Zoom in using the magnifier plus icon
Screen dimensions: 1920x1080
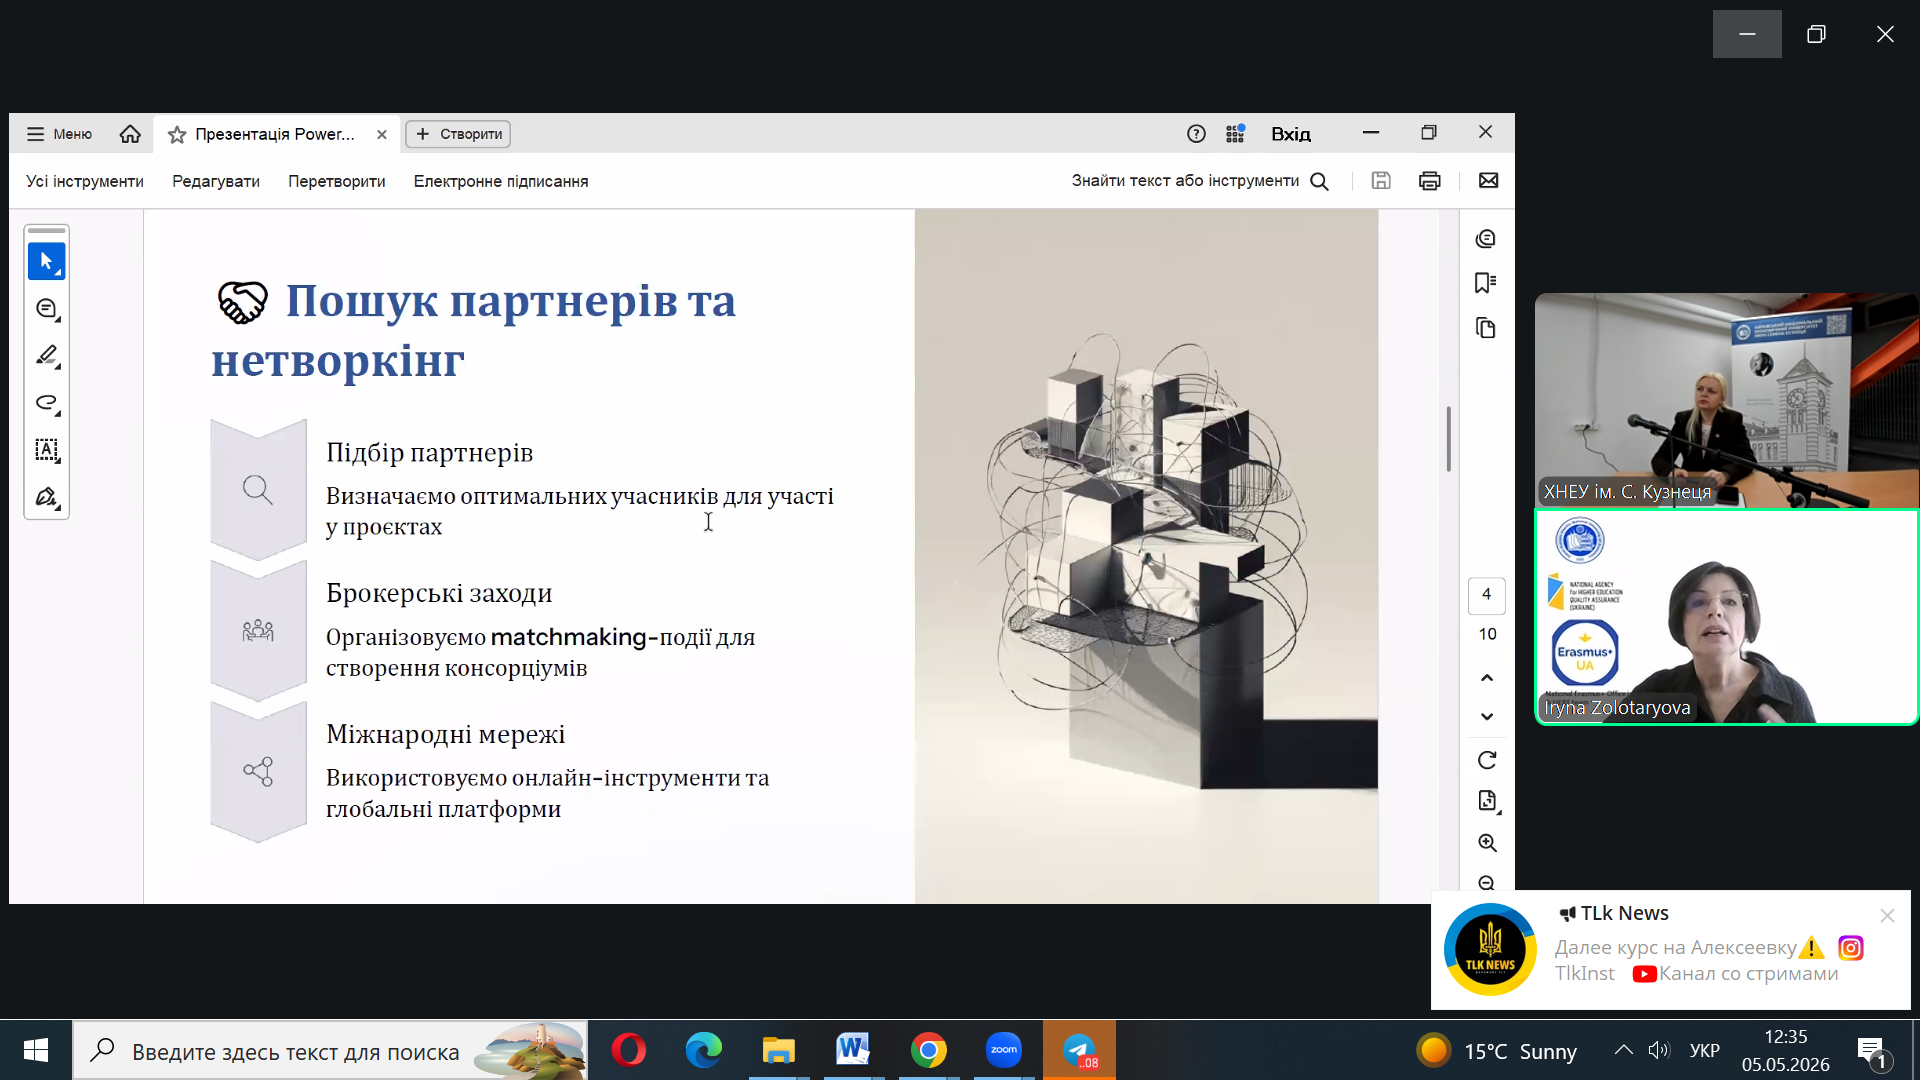pos(1487,843)
